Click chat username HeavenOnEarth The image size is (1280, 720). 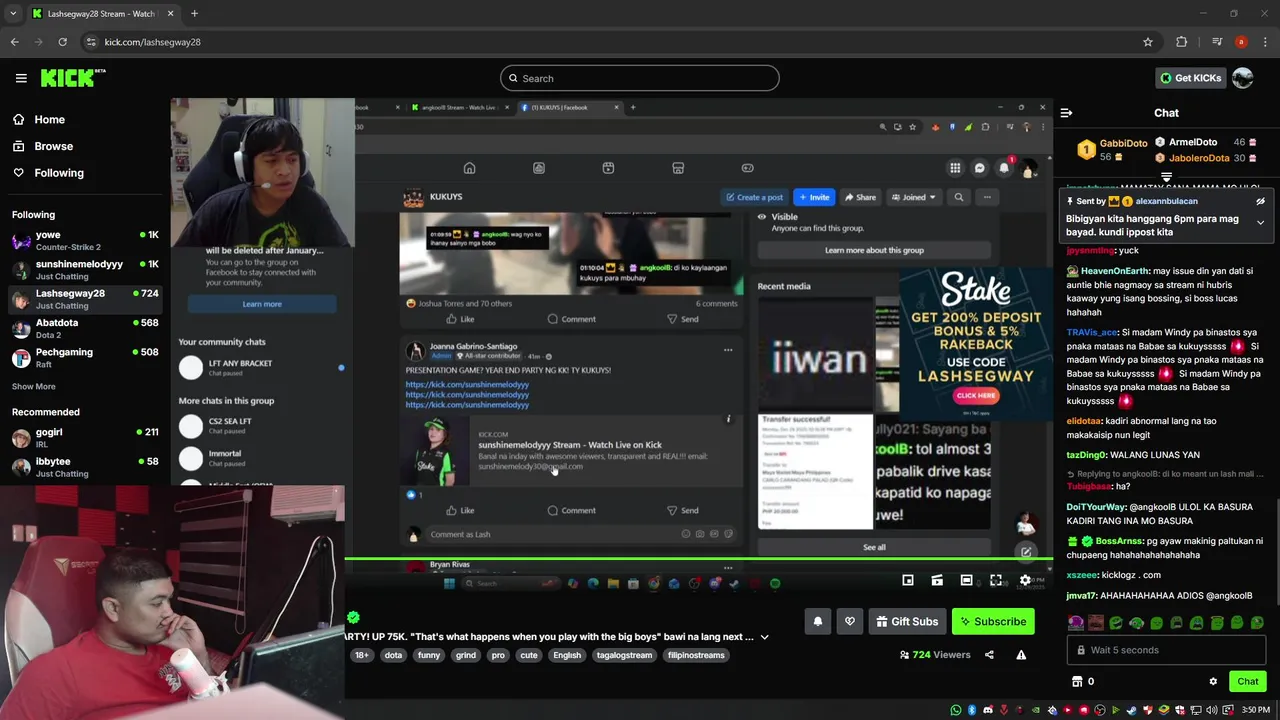[1115, 271]
